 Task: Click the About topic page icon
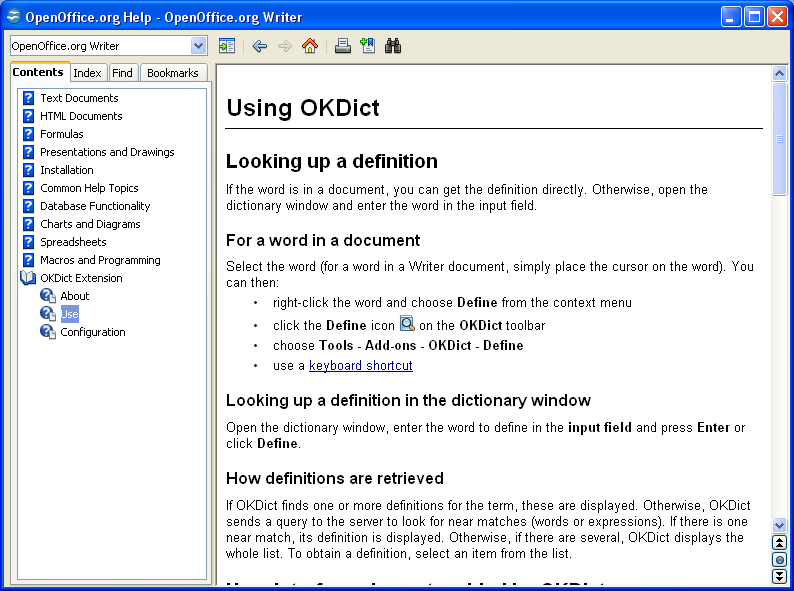(48, 296)
